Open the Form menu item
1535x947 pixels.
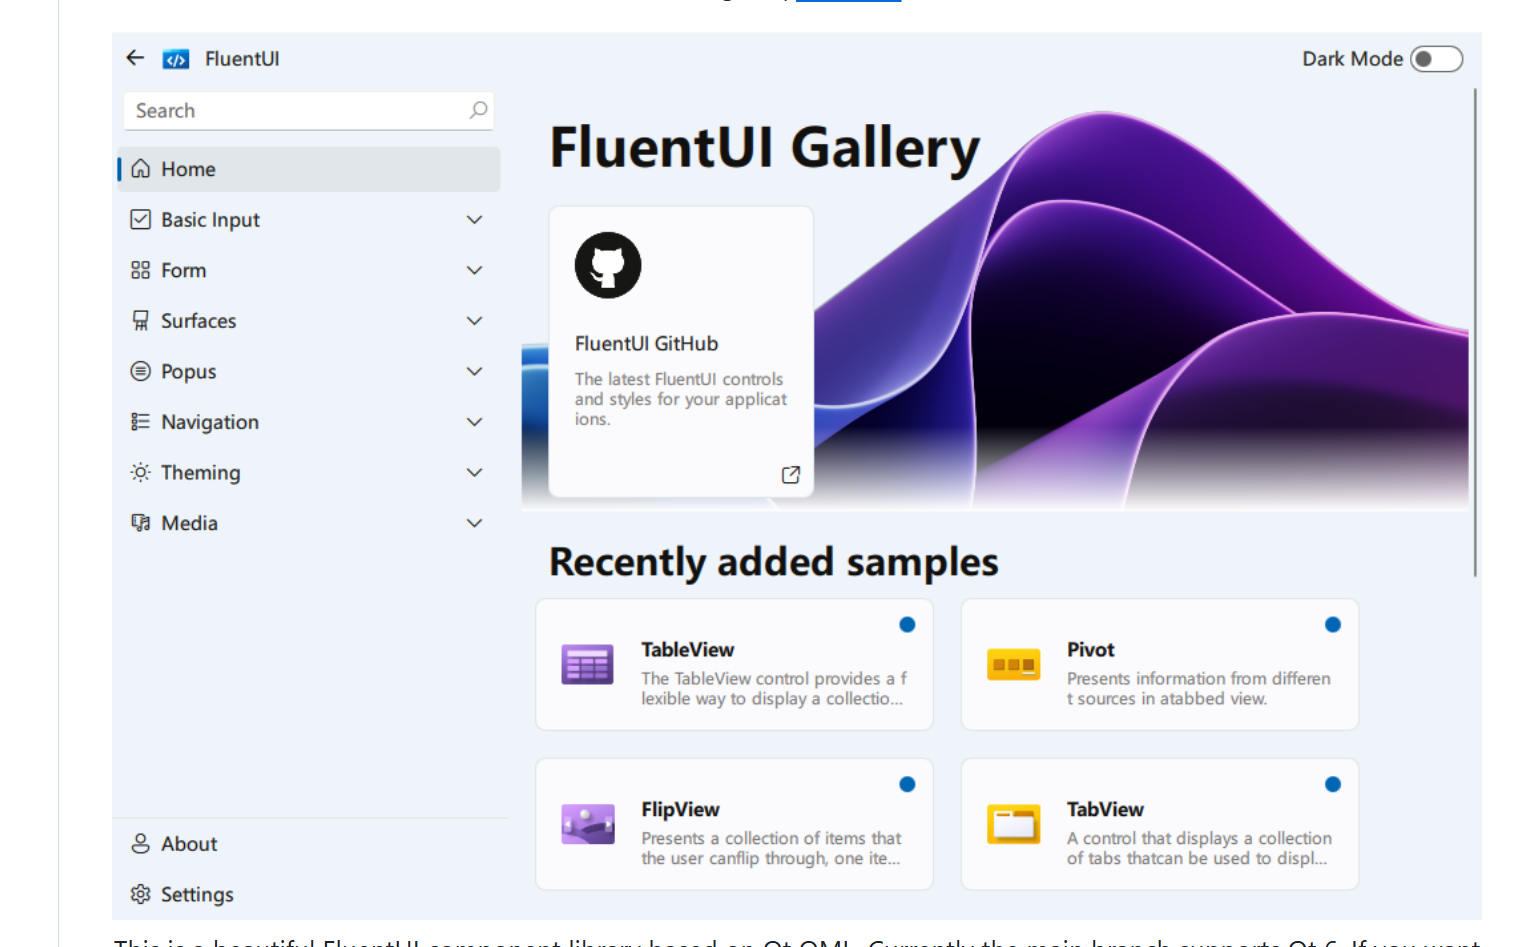click(x=309, y=270)
